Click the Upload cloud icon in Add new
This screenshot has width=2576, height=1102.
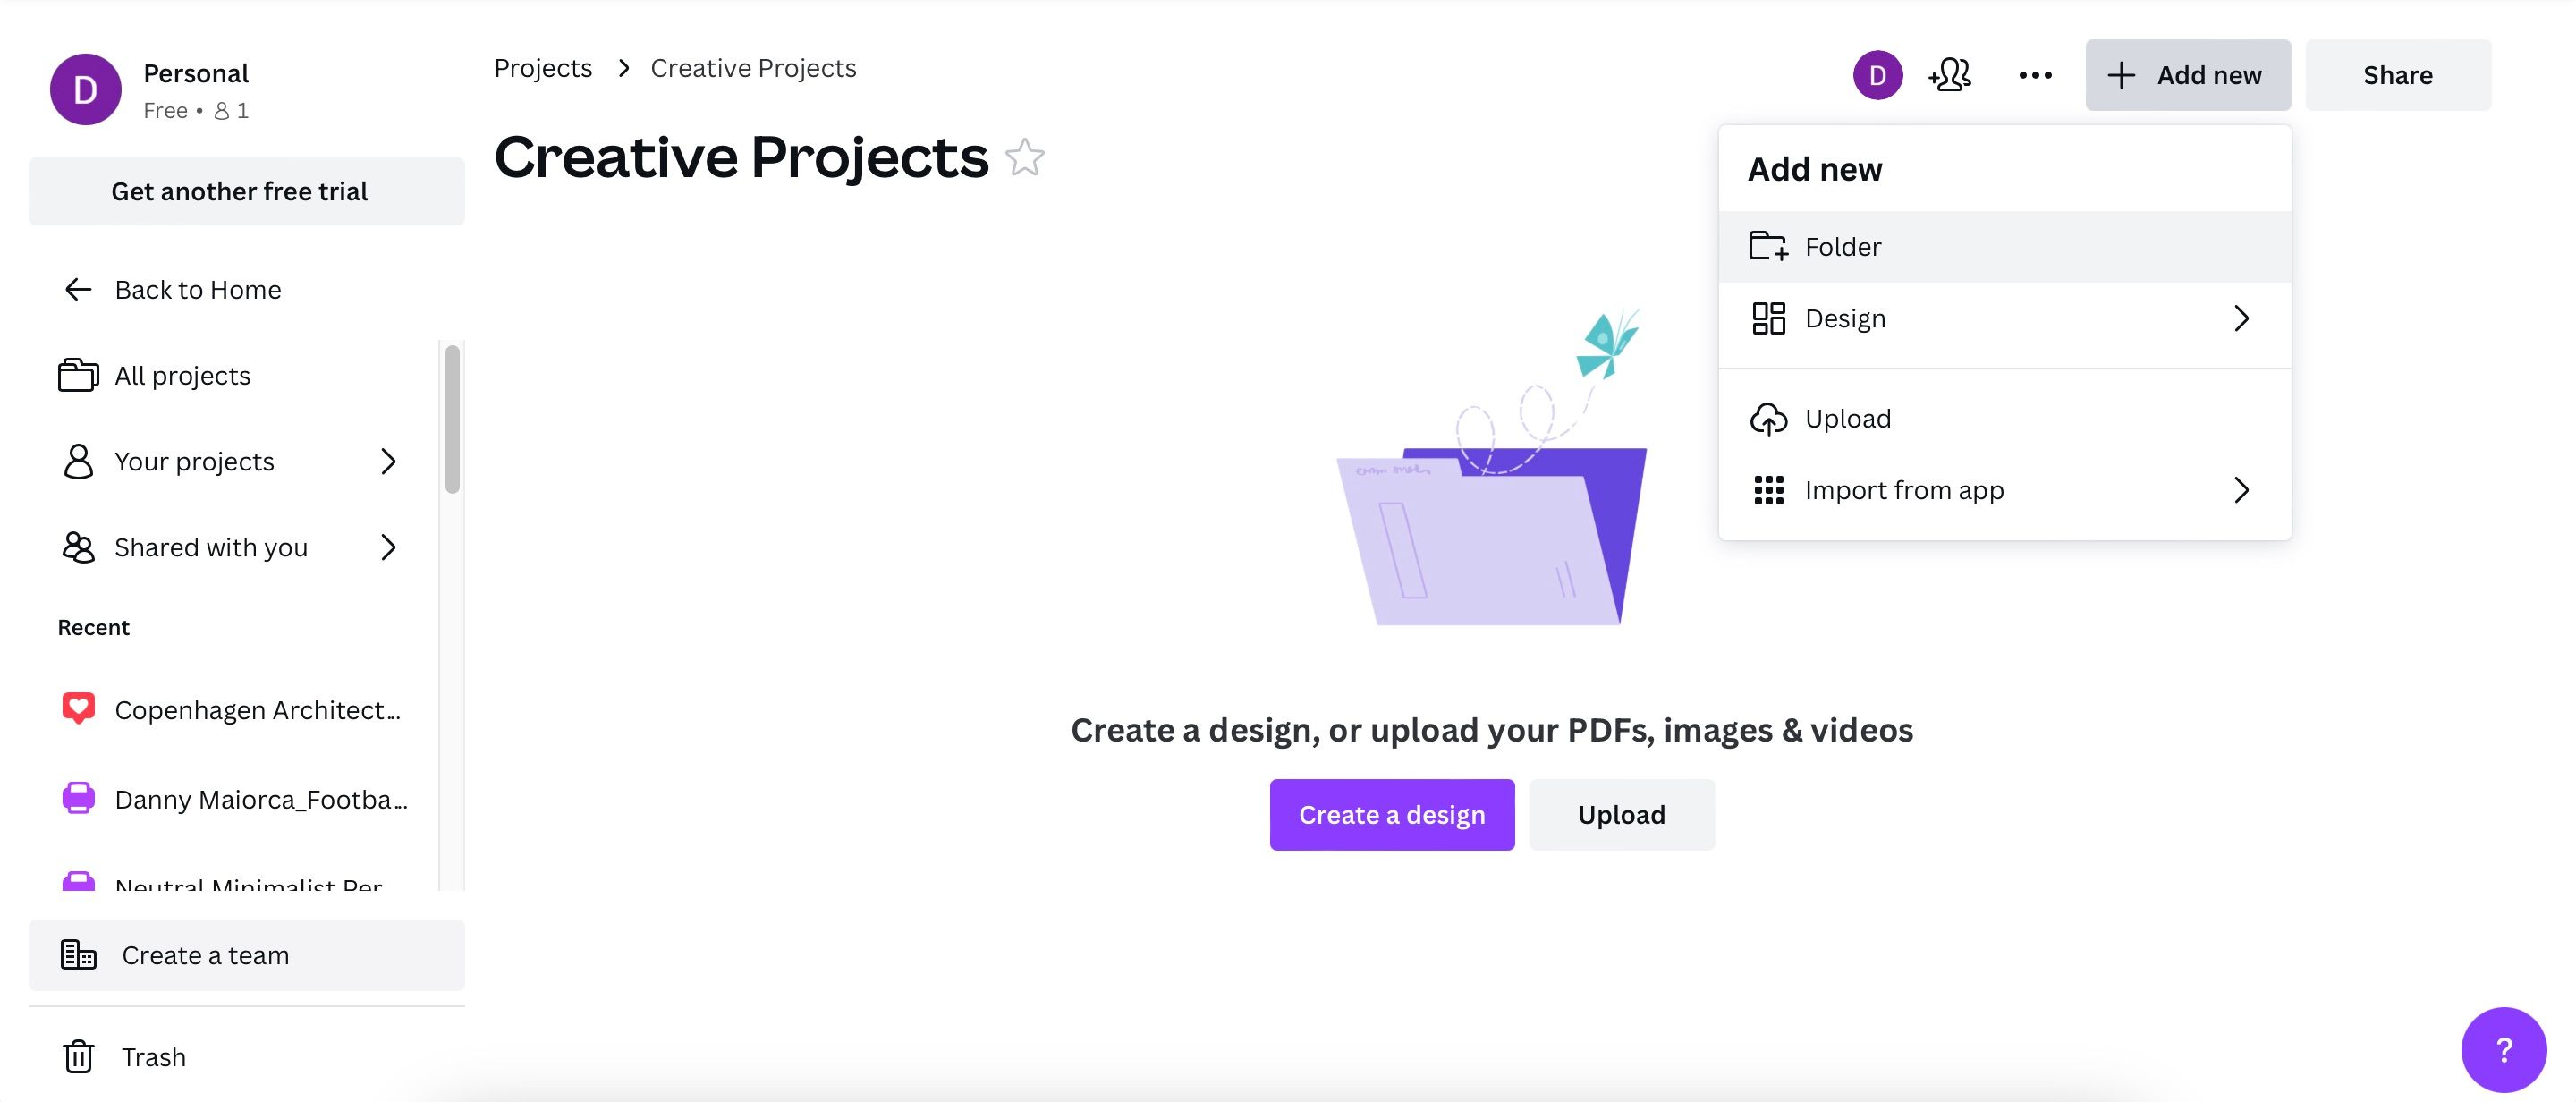point(1769,418)
